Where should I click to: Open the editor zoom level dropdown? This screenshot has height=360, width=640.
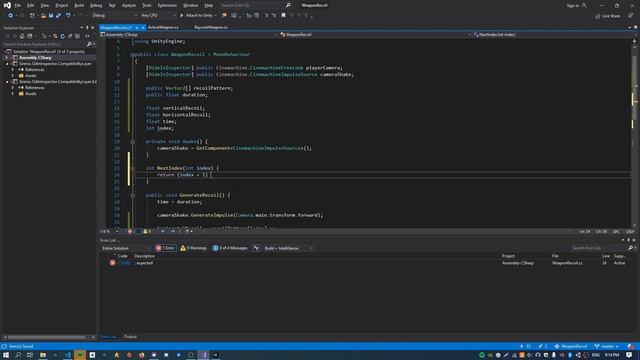tap(109, 231)
